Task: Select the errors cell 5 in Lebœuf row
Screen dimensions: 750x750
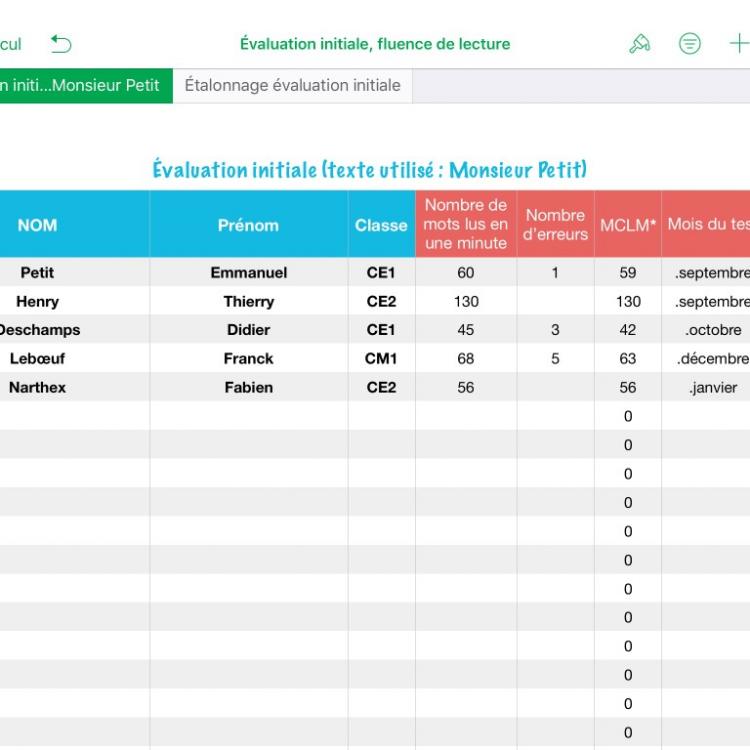Action: [555, 358]
